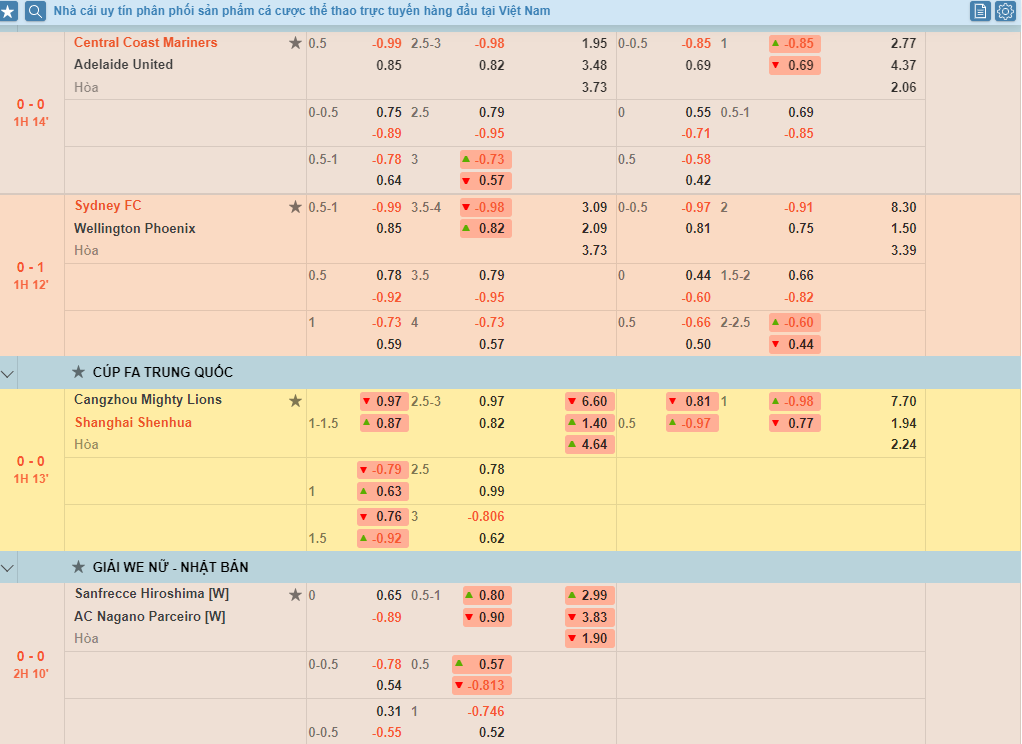Click highlighted odds 0.76 above handicap 1.5

[383, 516]
